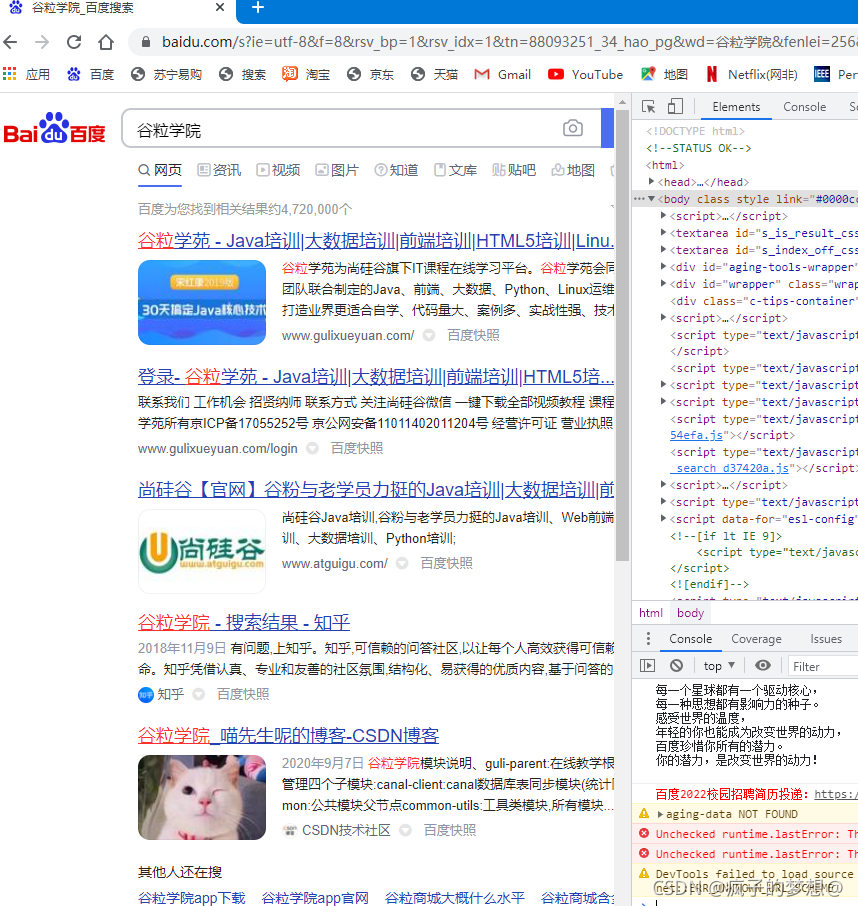Viewport: 858px width, 906px height.
Task: Switch to 图片 search tab
Action: tap(337, 170)
